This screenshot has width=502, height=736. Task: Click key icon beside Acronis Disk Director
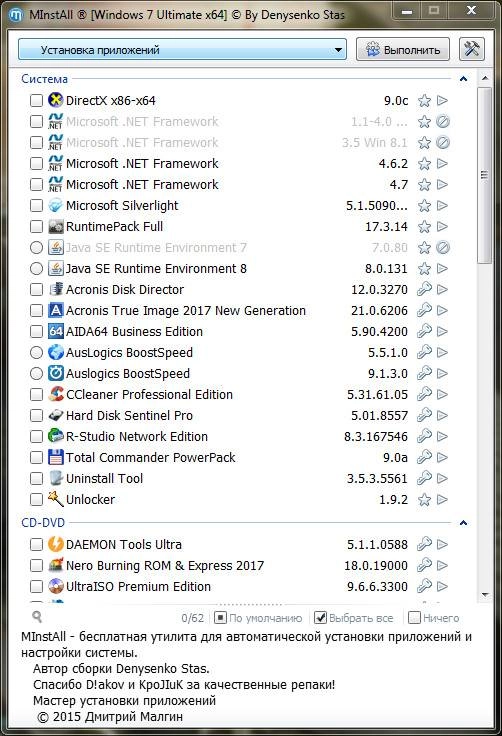coord(425,289)
